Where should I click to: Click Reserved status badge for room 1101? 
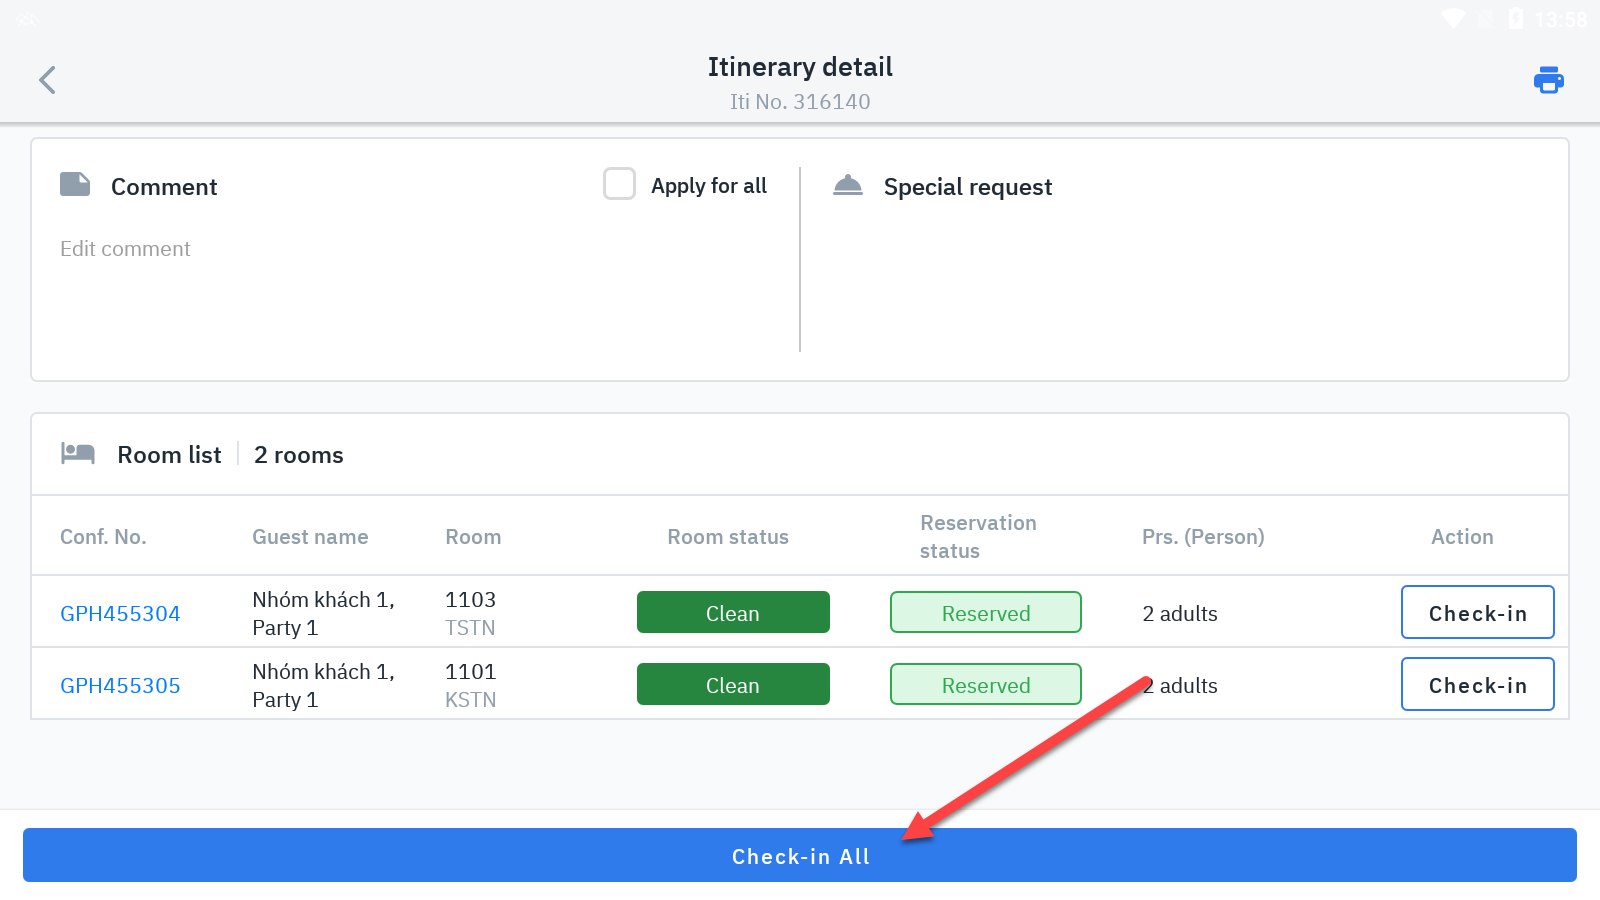coord(985,685)
